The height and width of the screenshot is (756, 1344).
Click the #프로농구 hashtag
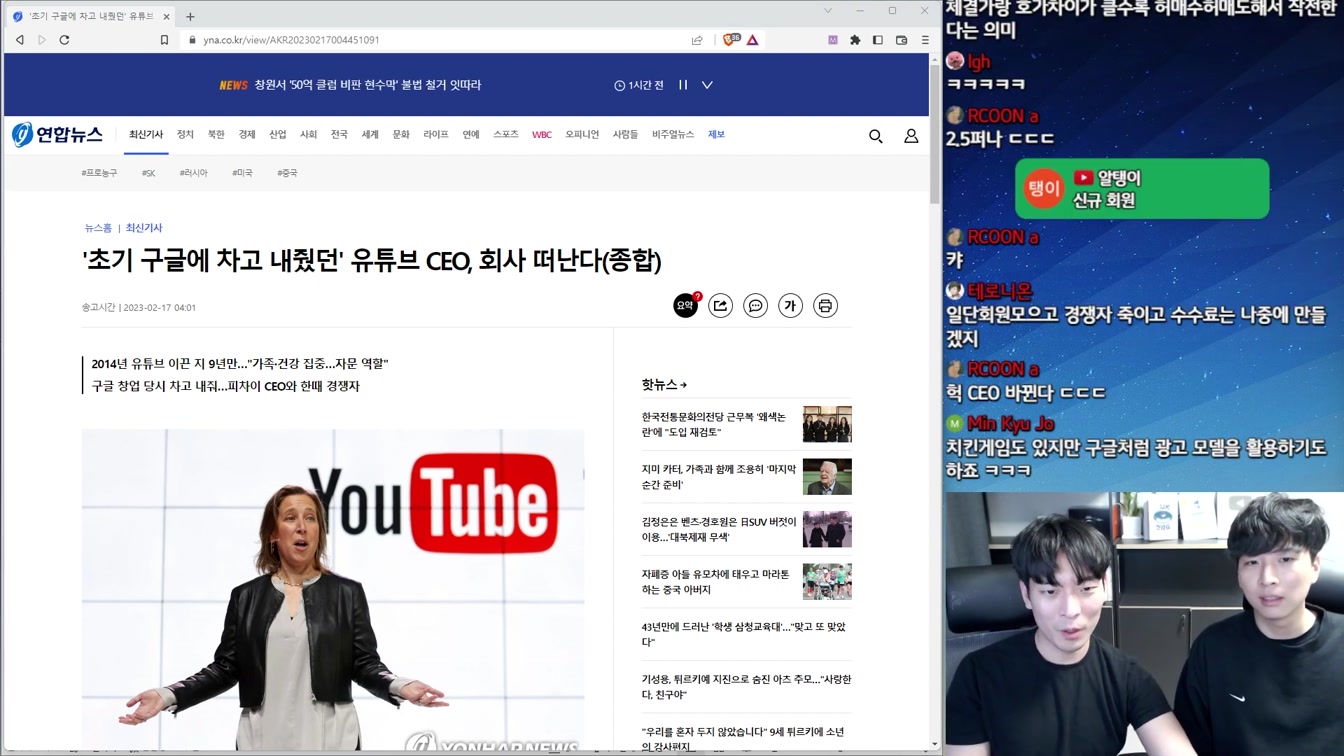click(x=99, y=173)
